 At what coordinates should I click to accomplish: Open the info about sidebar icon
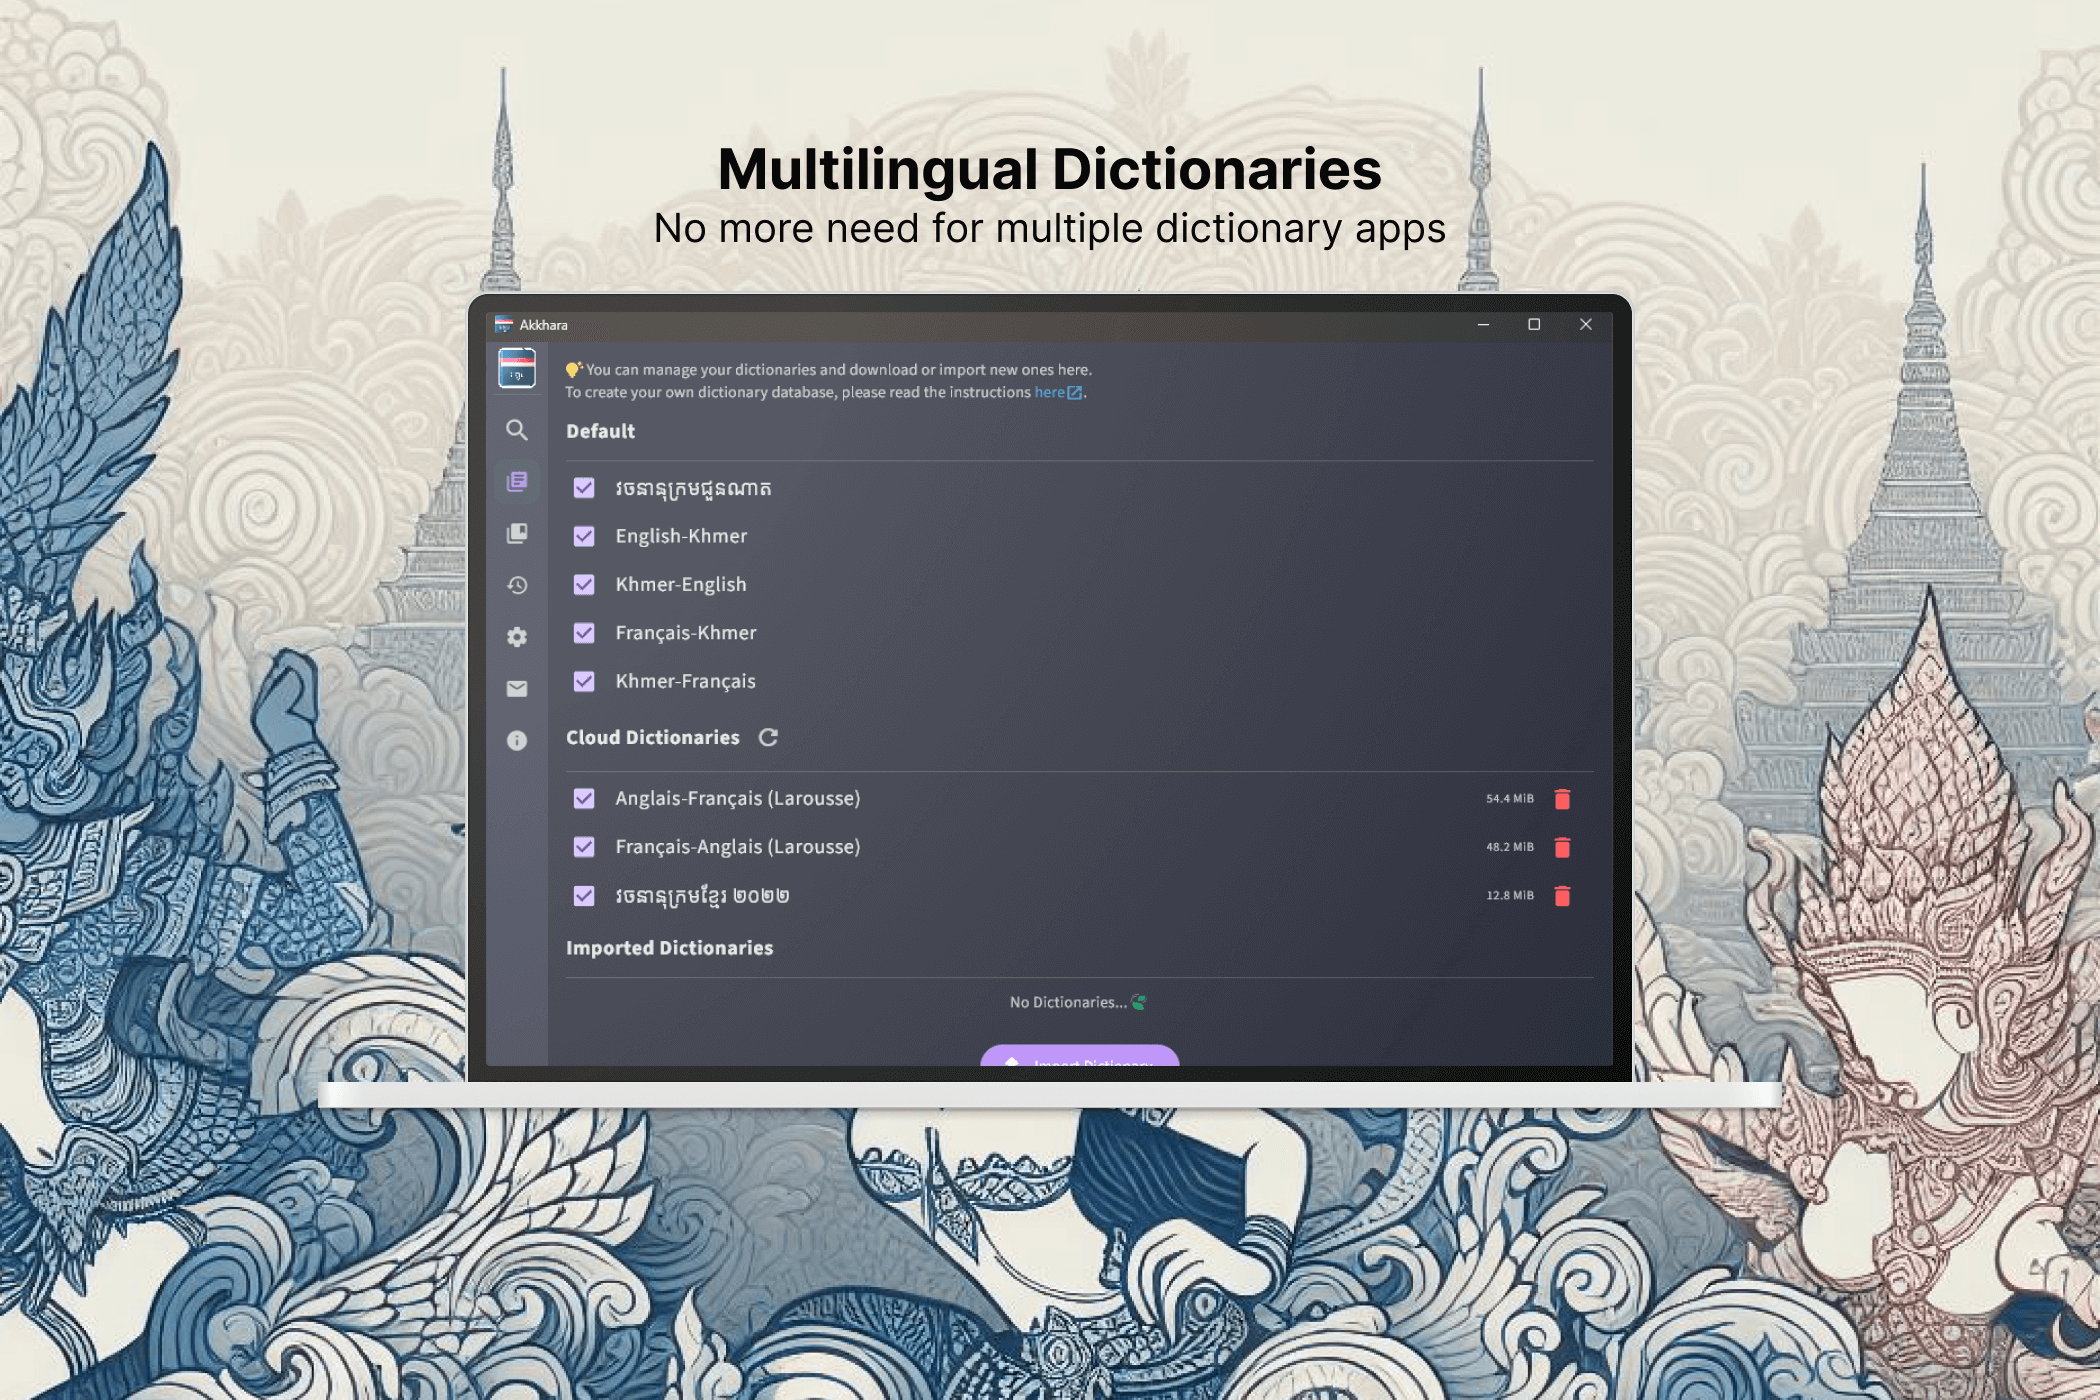point(516,741)
